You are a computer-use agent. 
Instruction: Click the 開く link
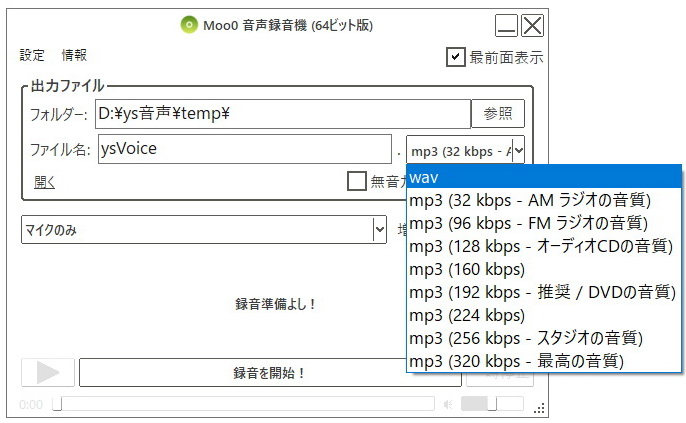tap(44, 182)
